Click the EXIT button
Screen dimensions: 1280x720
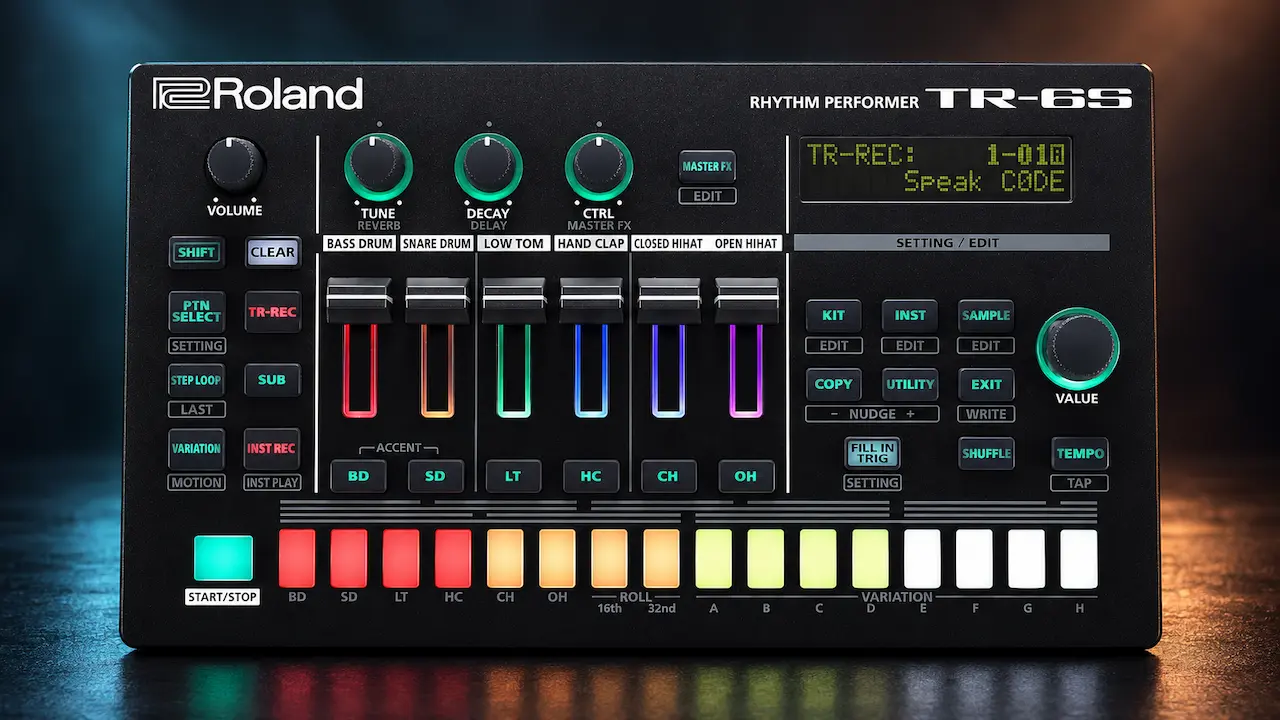click(x=986, y=384)
